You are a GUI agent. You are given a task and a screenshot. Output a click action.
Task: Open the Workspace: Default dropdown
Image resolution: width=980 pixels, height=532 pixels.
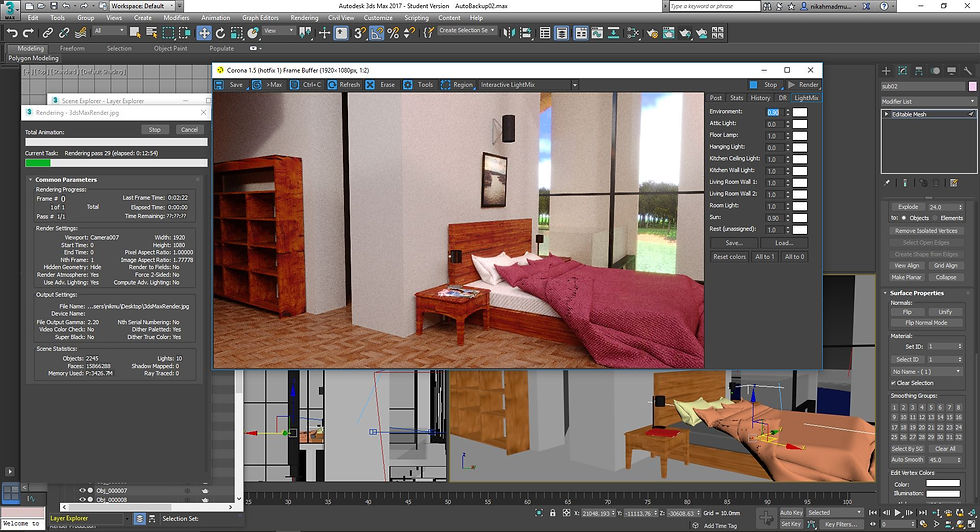click(142, 6)
